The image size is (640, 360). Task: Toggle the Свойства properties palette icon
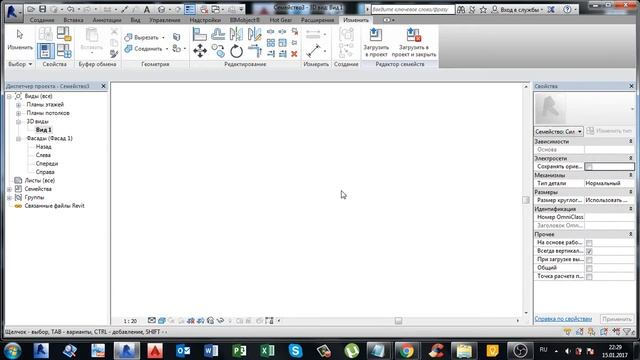[x=45, y=51]
